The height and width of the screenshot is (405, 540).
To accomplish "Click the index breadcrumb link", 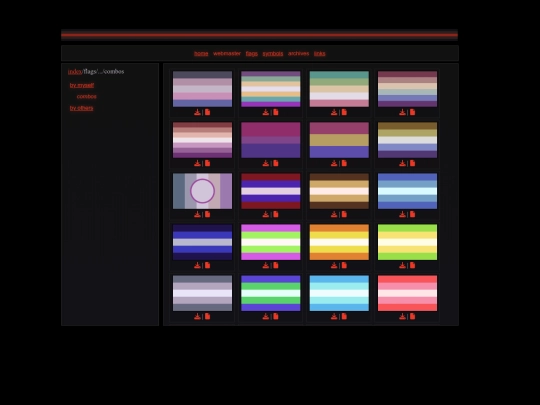I will (75, 72).
